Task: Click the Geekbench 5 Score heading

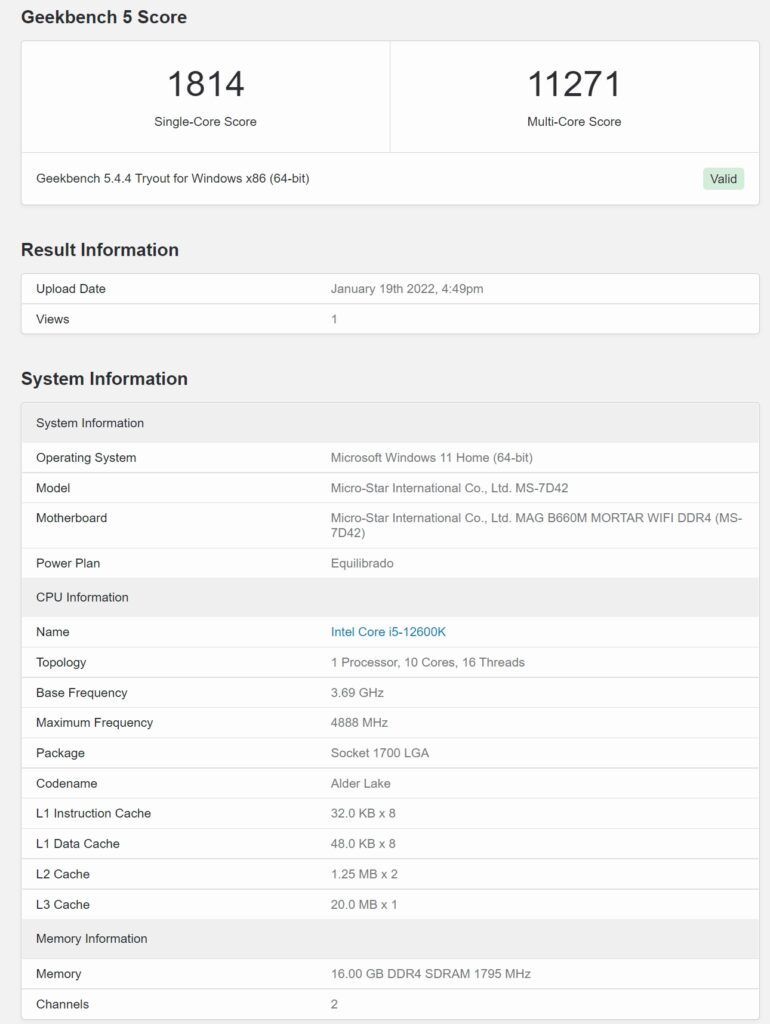Action: (x=104, y=17)
